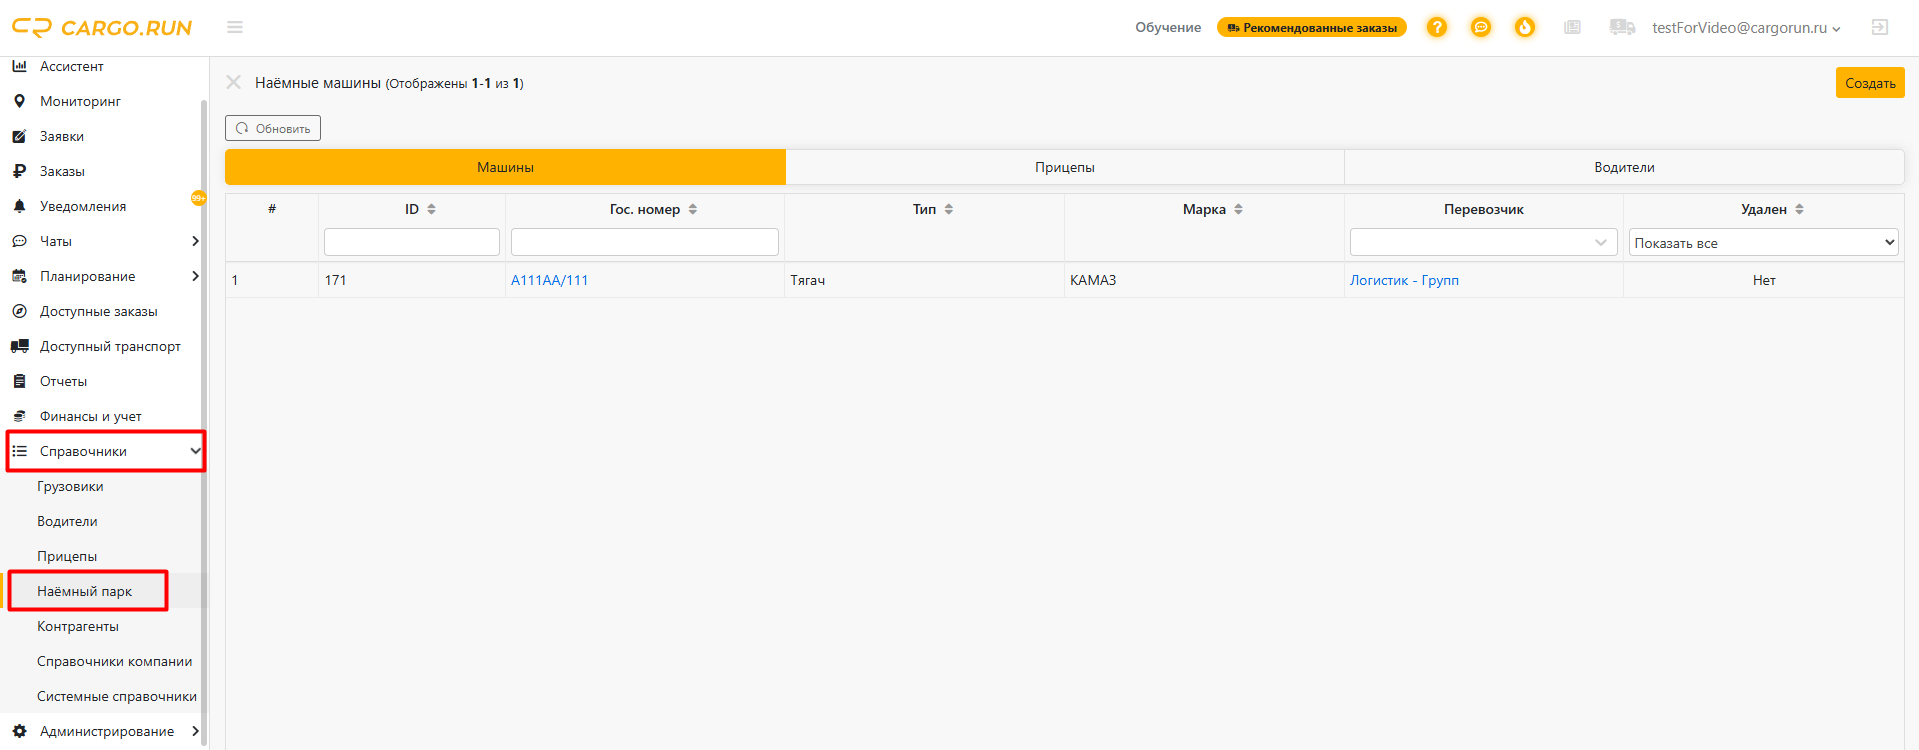
Task: Click the Обновить refresh button
Action: [x=273, y=128]
